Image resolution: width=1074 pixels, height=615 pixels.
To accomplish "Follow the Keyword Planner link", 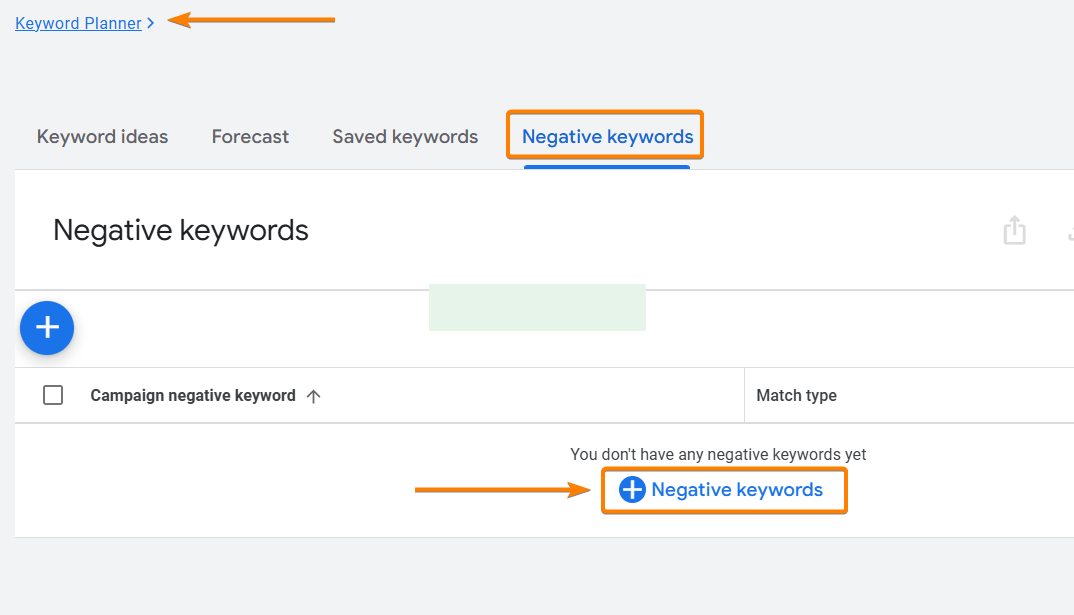I will (x=78, y=23).
